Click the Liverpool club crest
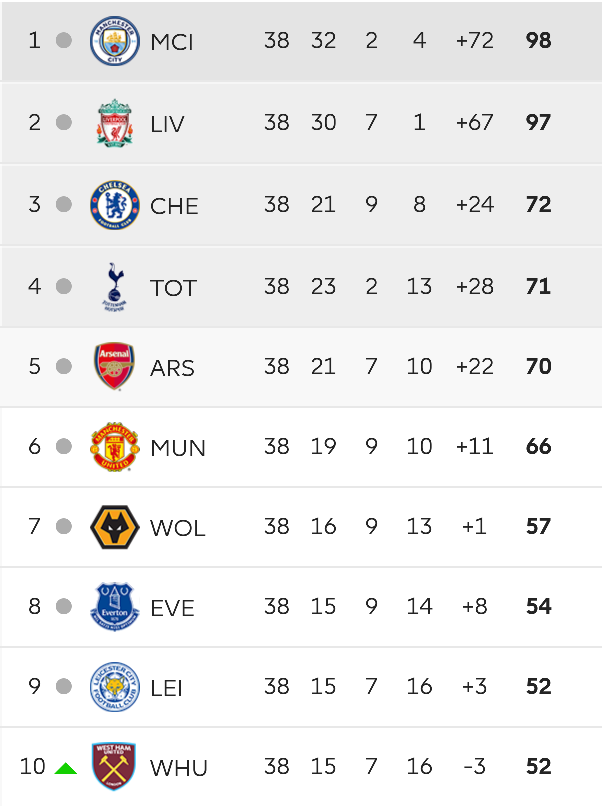Screen dimensions: 605x806 115,123
